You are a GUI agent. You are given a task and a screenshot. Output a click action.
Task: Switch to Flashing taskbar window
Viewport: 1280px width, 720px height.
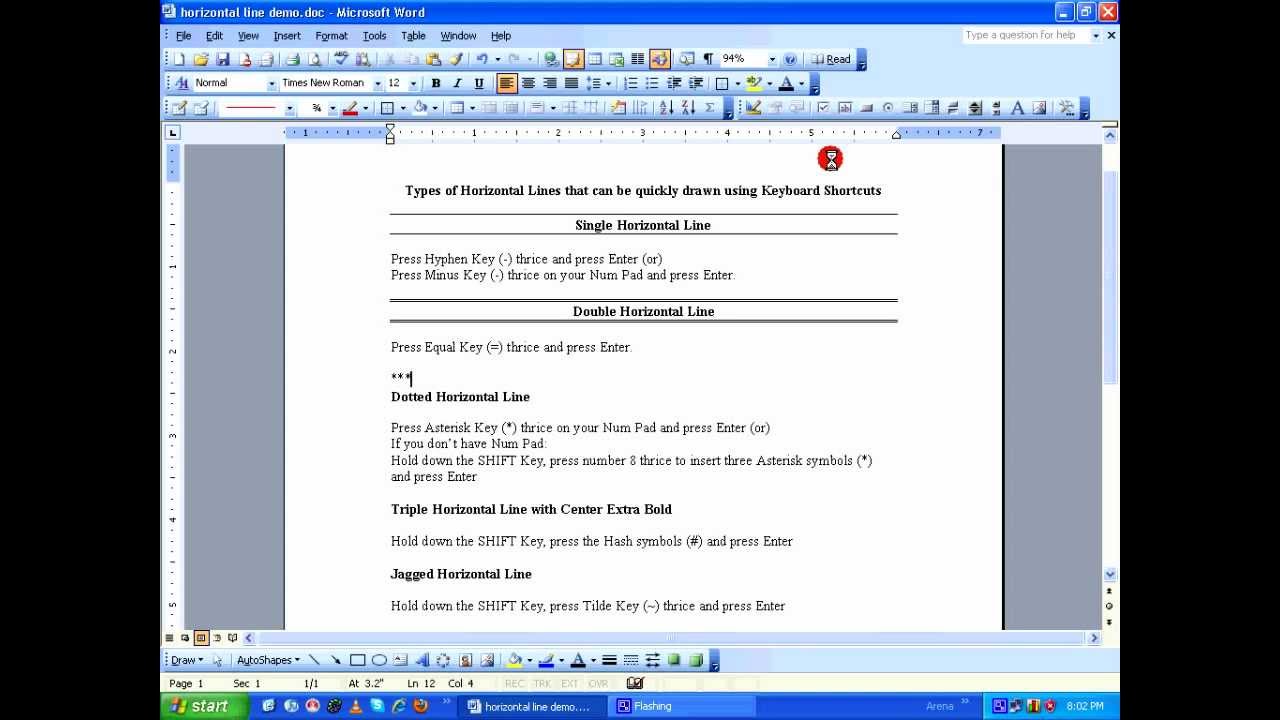[x=684, y=706]
